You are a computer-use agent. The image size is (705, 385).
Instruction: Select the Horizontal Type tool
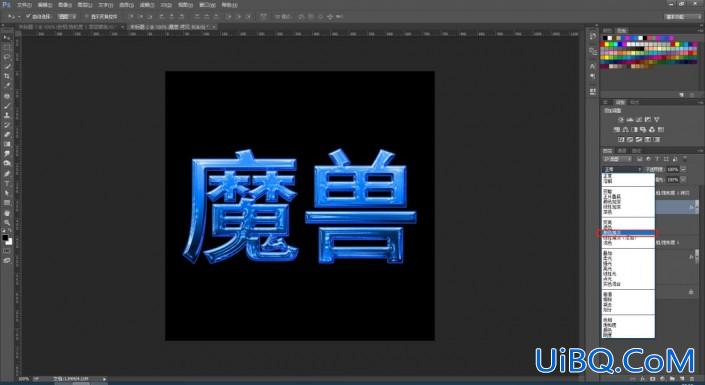(x=7, y=183)
